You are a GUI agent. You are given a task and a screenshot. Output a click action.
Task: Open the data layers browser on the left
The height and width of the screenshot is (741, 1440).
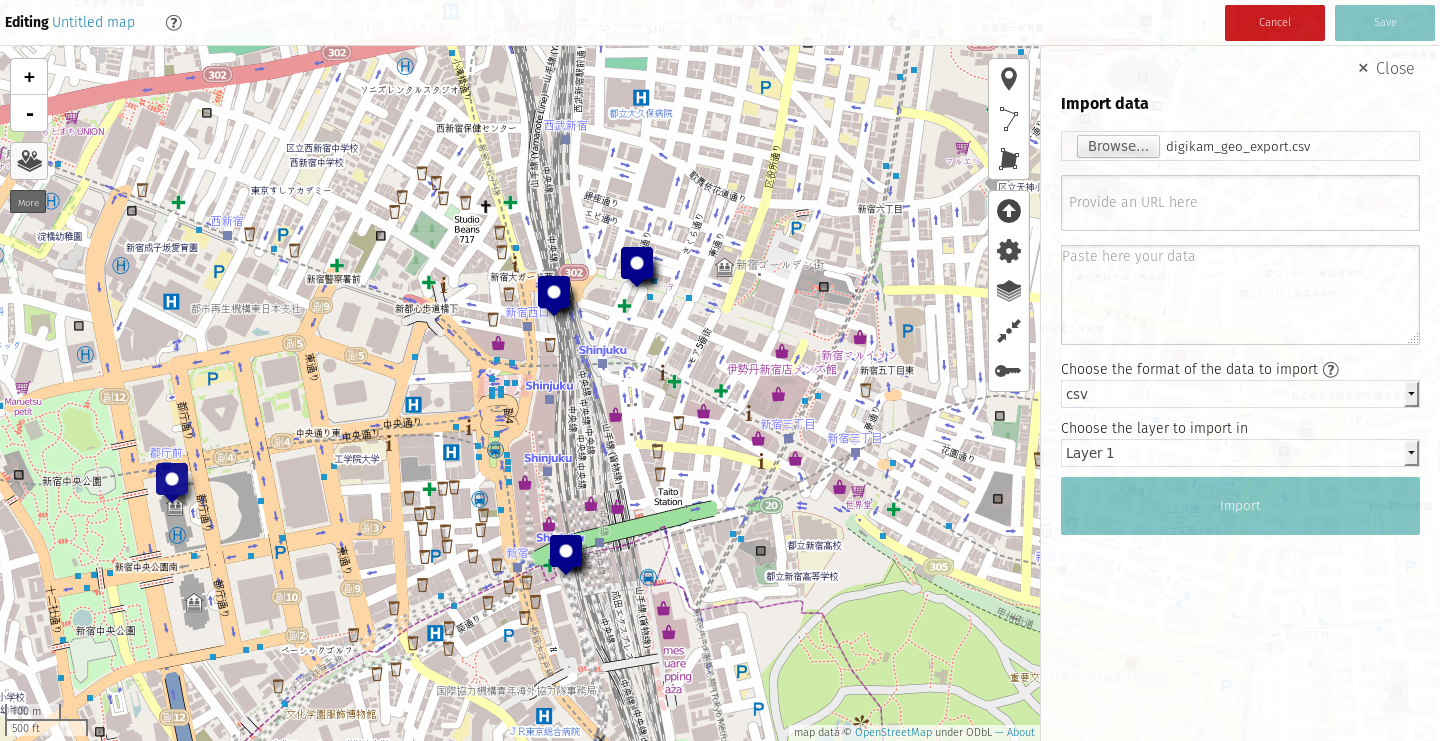click(x=29, y=160)
